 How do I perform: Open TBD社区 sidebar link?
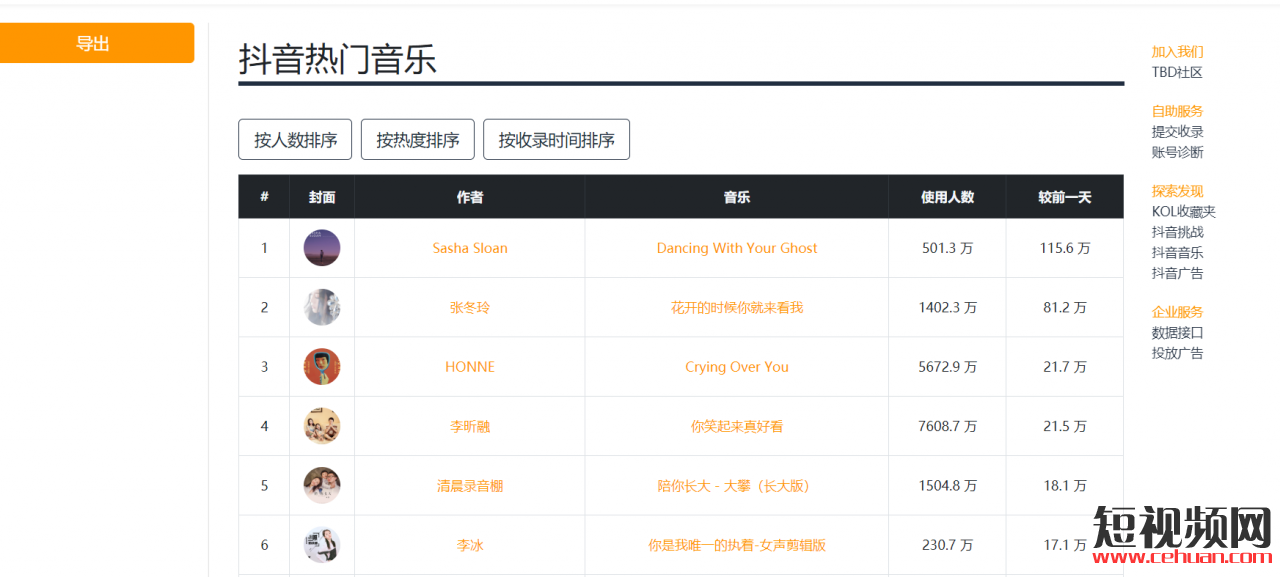click(x=1177, y=72)
